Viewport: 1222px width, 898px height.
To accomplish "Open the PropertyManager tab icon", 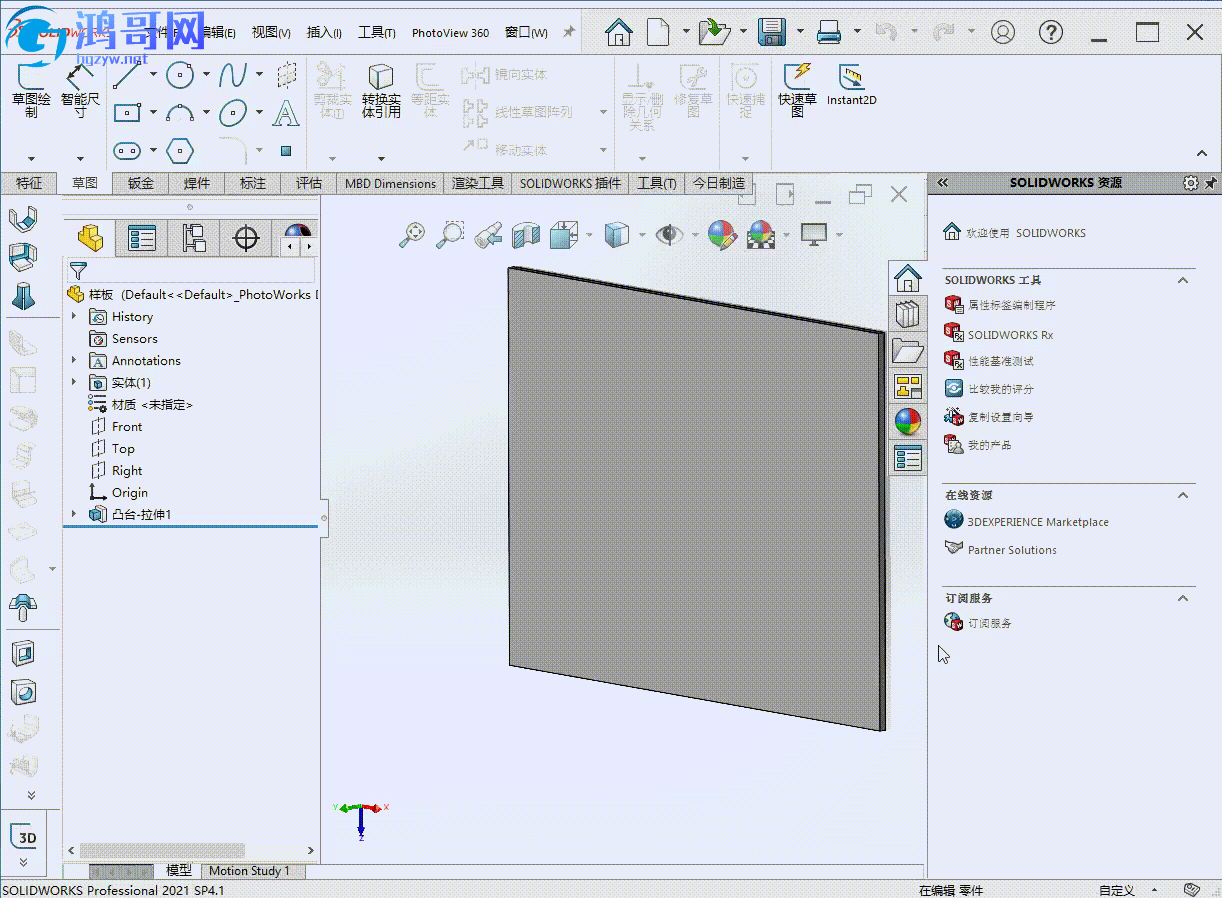I will coord(142,238).
